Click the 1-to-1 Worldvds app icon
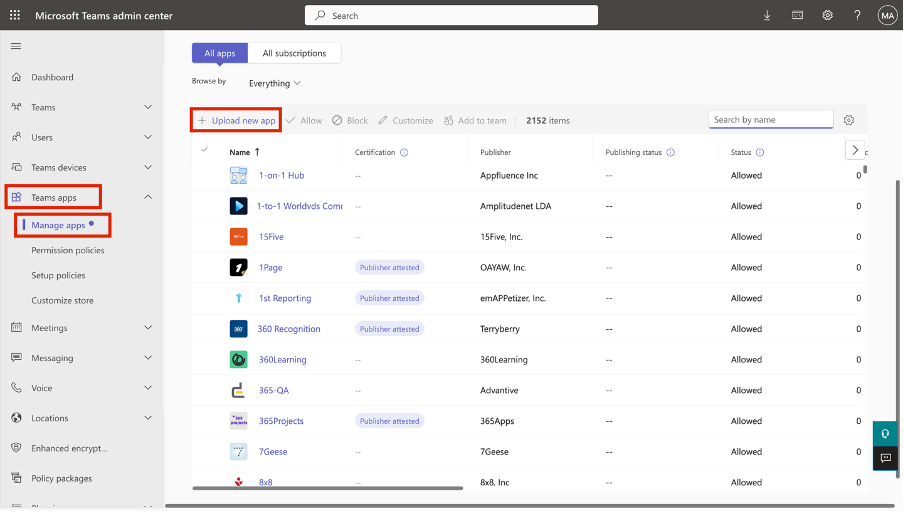 click(239, 206)
